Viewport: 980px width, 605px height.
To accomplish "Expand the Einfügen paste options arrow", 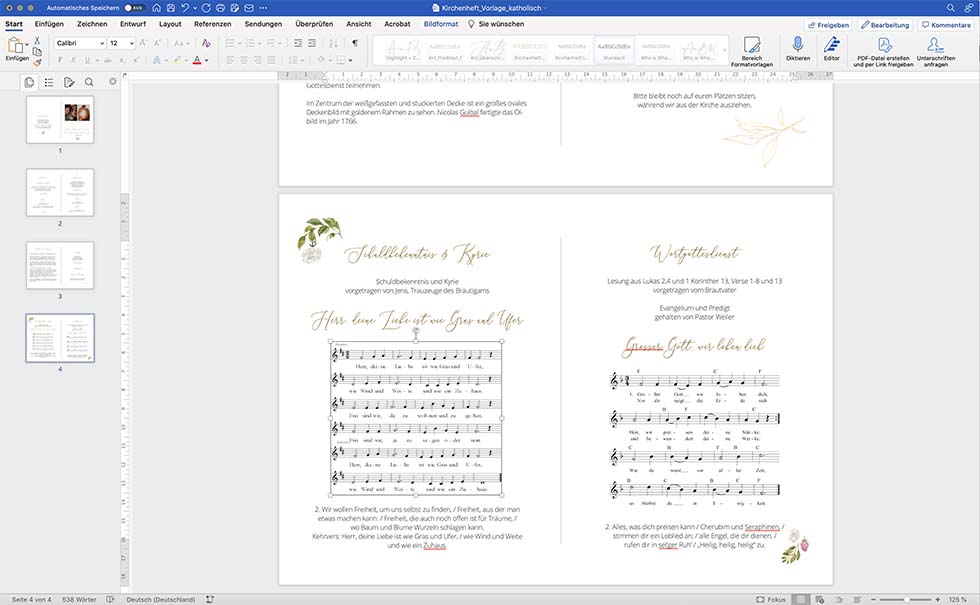I will click(27, 45).
